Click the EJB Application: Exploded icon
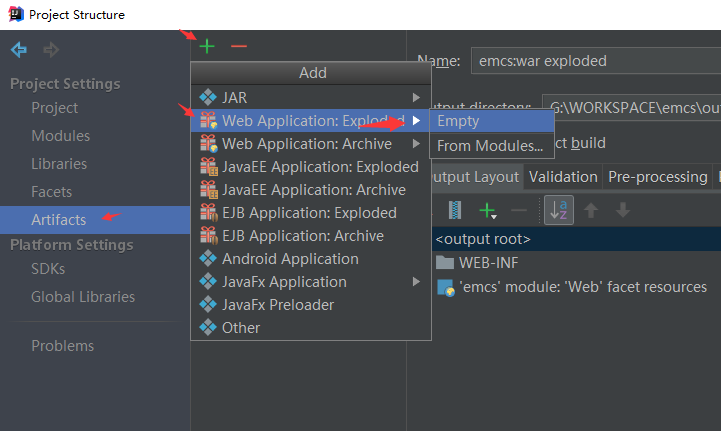Screen dimensions: 721x431 pyautogui.click(x=208, y=213)
